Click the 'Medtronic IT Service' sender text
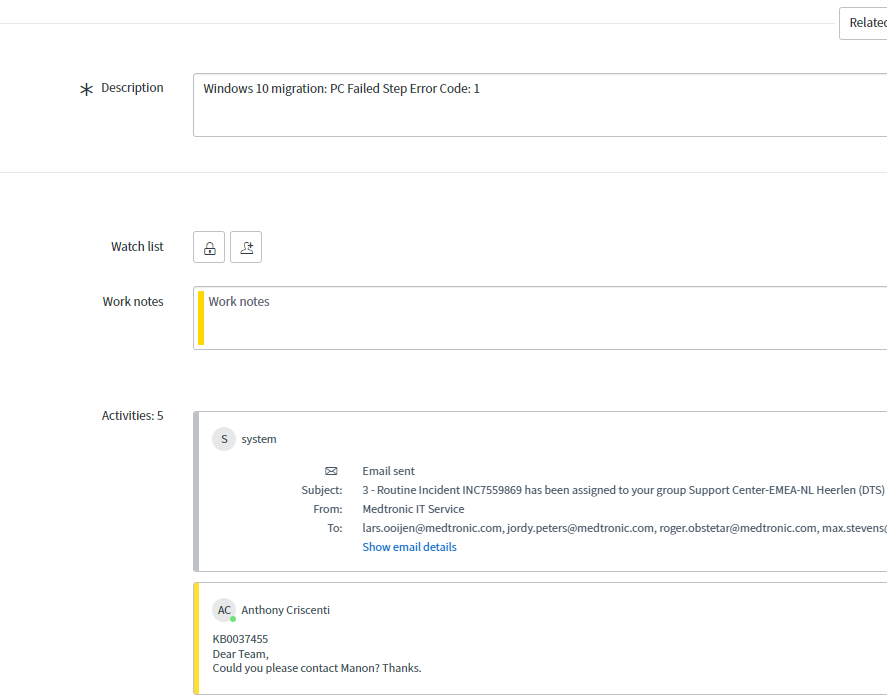This screenshot has width=887, height=699. 413,509
